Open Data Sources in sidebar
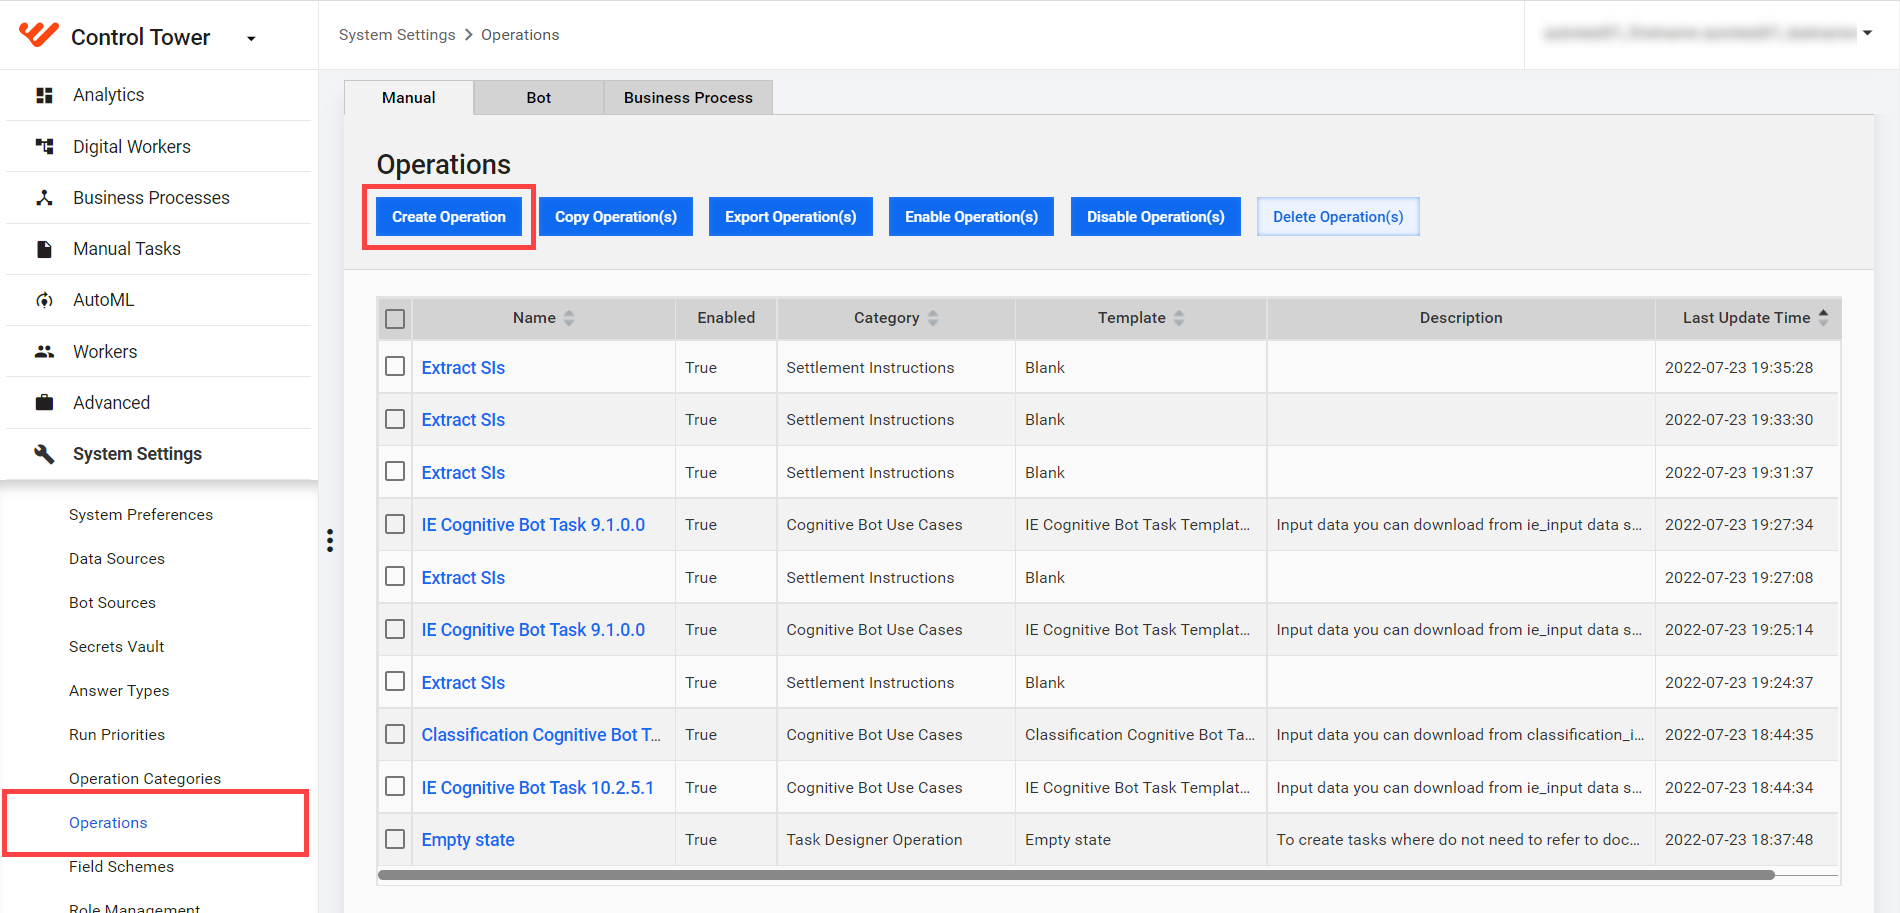Screen dimensions: 1900x913 tap(117, 559)
